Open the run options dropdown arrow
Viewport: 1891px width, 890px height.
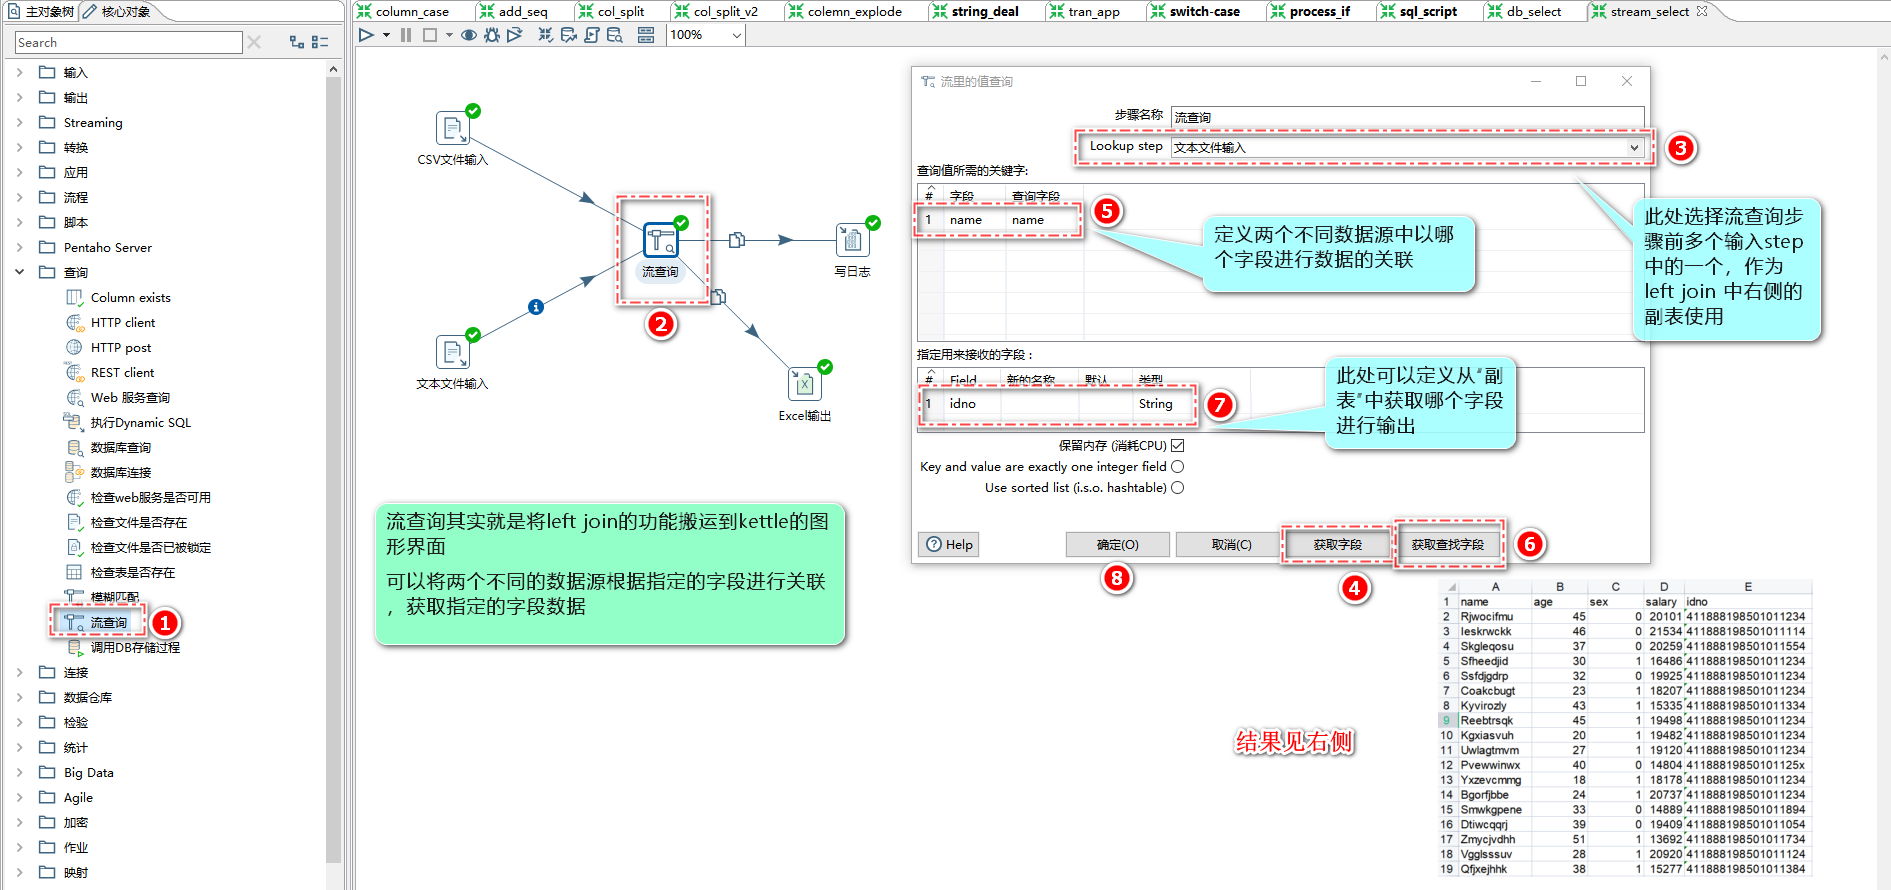(x=386, y=35)
